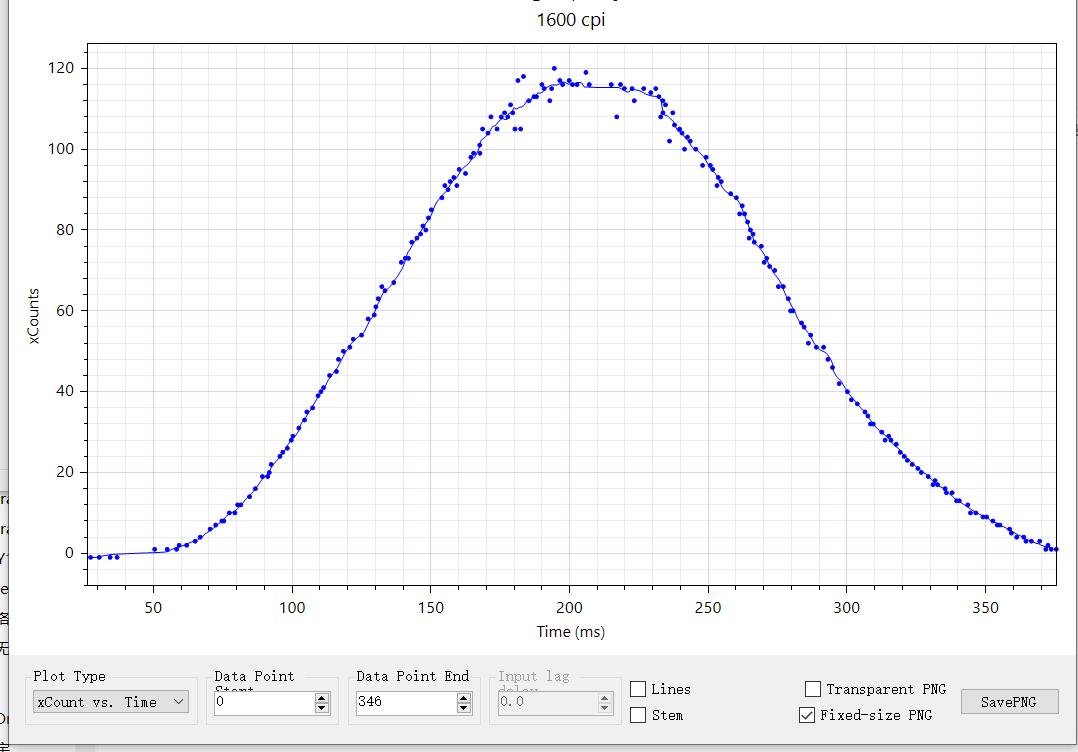Click the 80 tick label on y-axis
Screen dimensions: 1078x752
click(65, 230)
